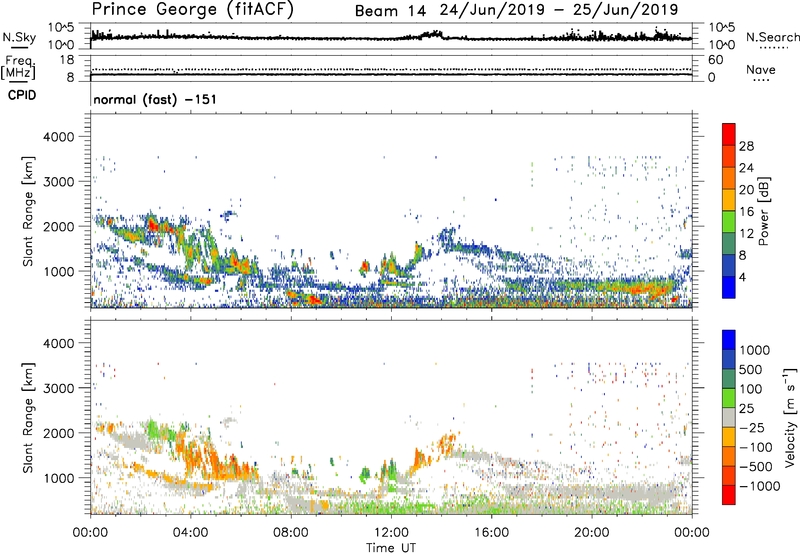Click the '16' power color bar tick
Viewport: 800px width, 554px height.
(x=746, y=212)
